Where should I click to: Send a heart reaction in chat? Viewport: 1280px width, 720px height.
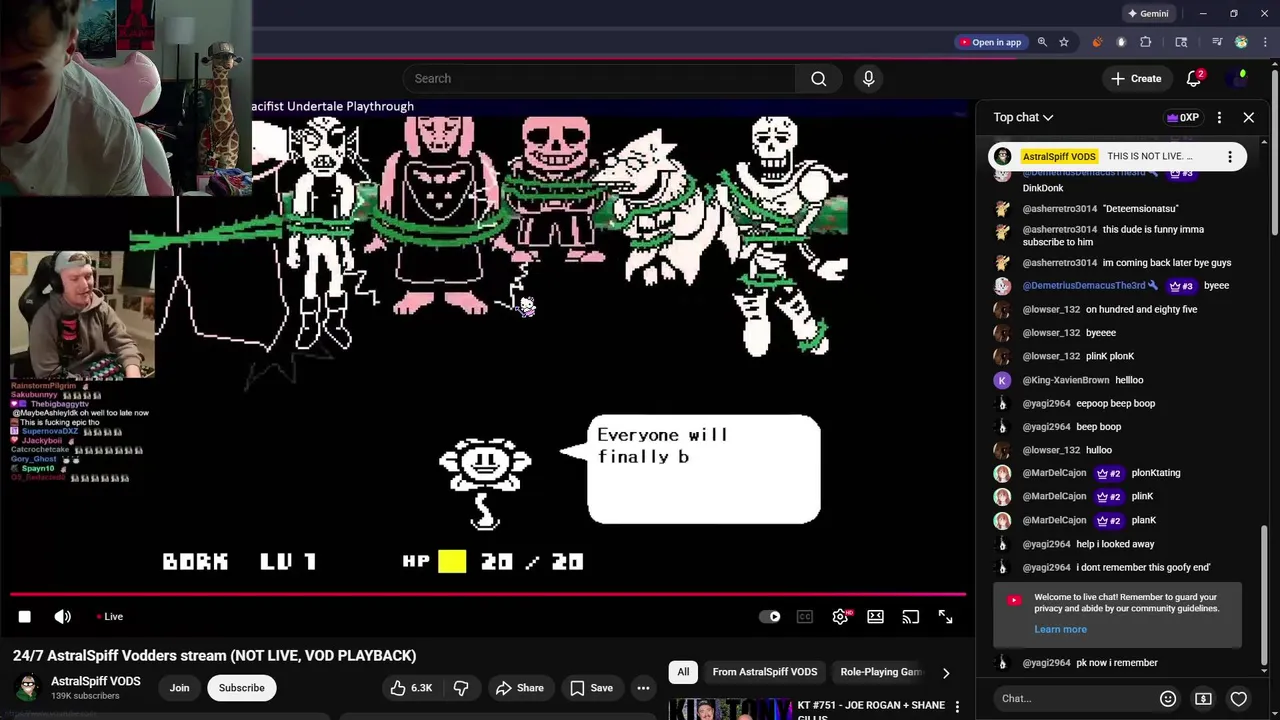1239,699
